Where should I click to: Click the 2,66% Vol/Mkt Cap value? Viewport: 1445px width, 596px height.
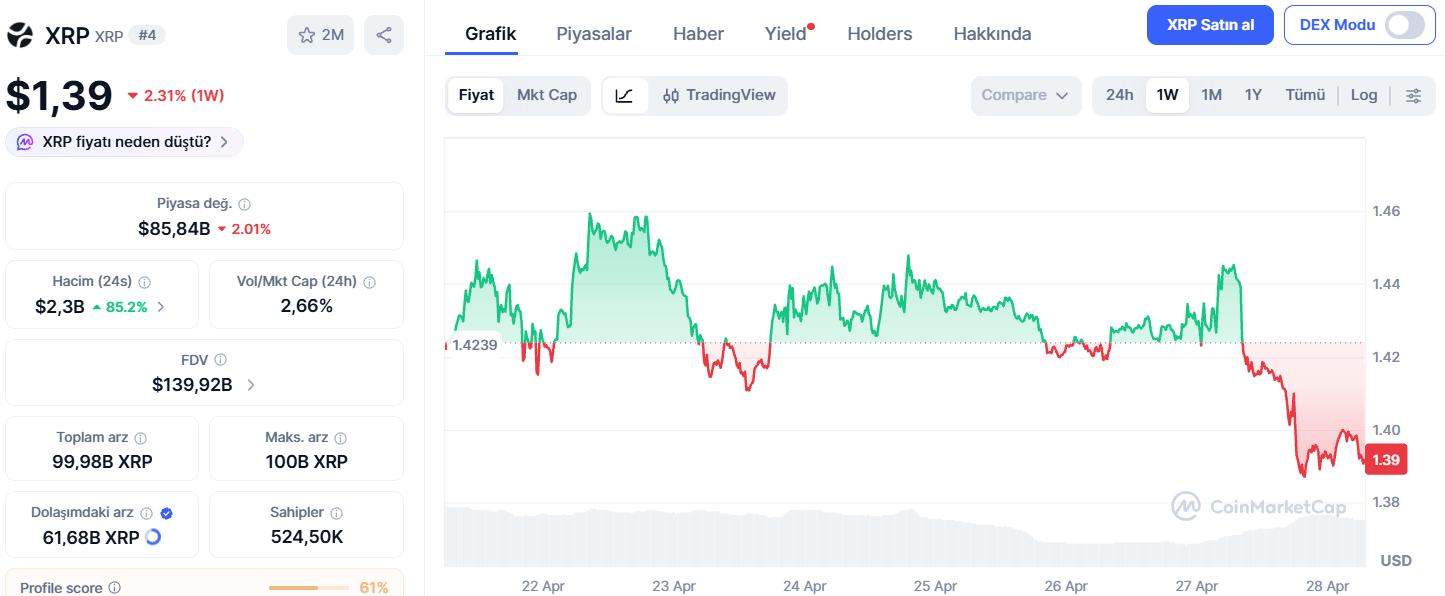click(x=307, y=306)
